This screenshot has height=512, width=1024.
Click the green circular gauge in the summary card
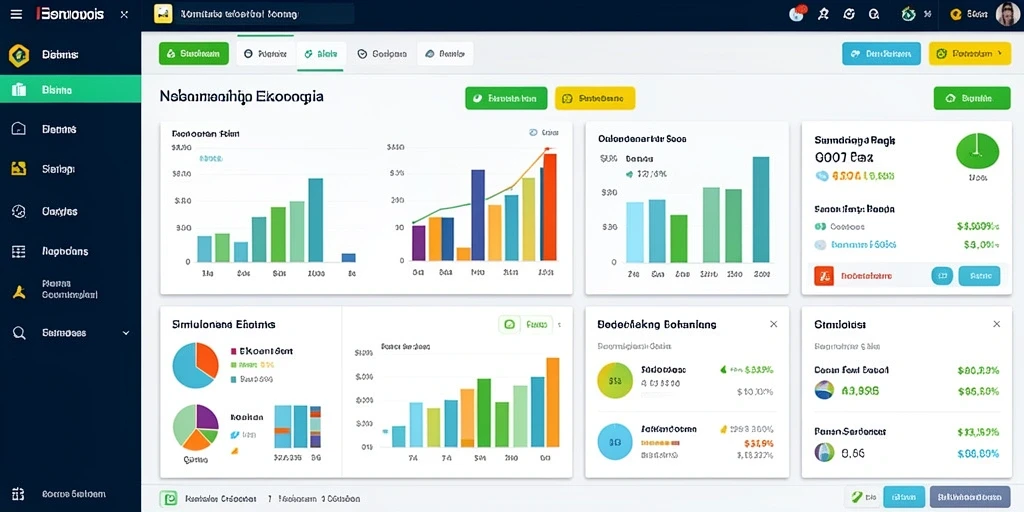977,152
